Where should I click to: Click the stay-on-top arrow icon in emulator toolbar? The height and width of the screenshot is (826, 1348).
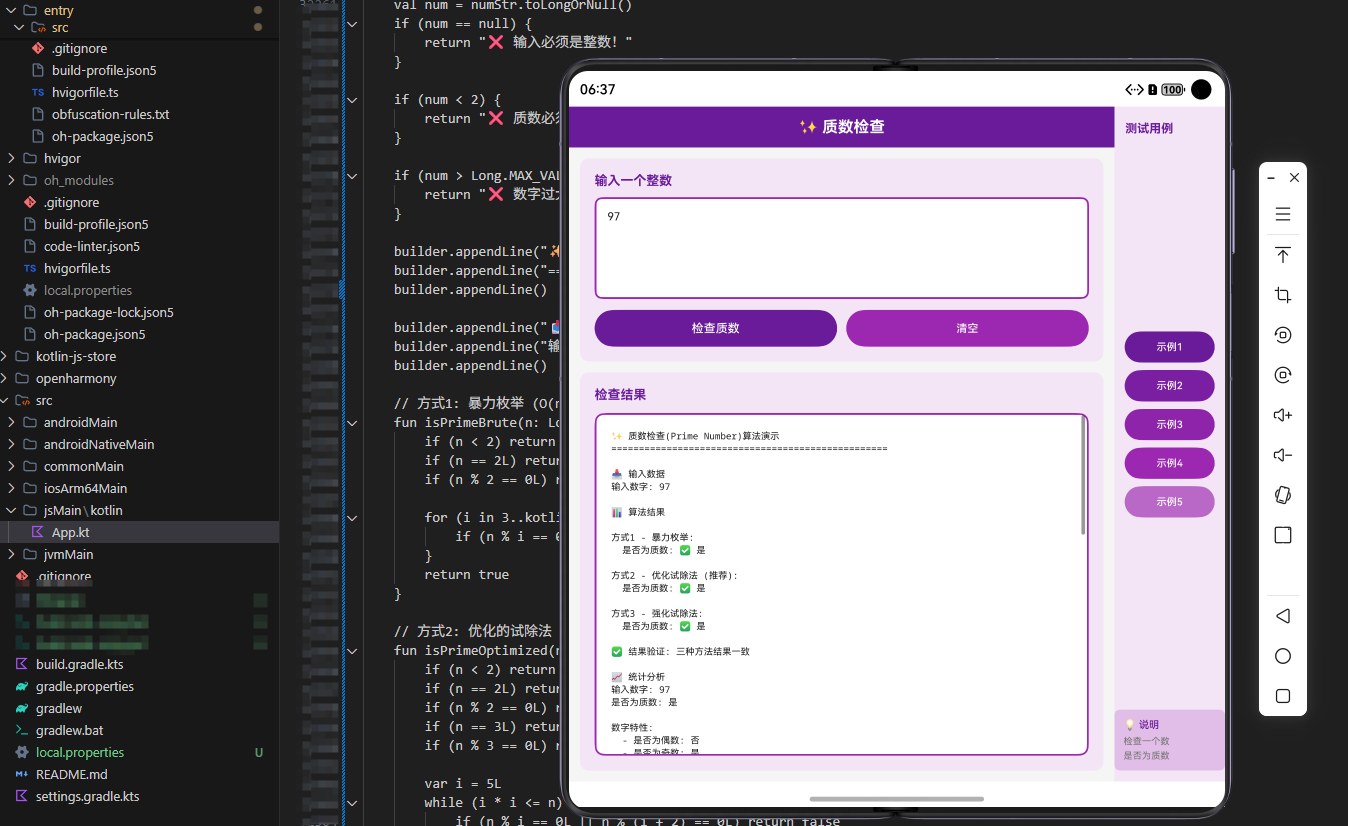[x=1283, y=255]
